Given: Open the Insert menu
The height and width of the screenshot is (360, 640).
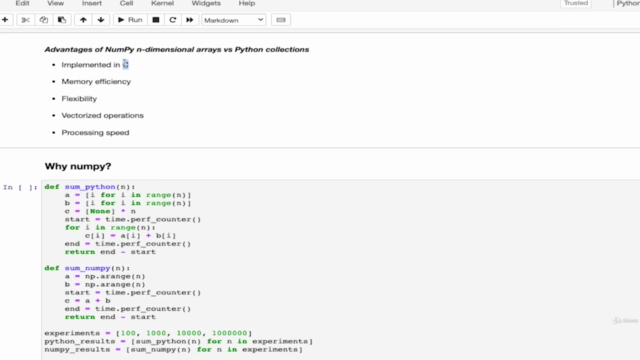Looking at the screenshot, I should [92, 3].
